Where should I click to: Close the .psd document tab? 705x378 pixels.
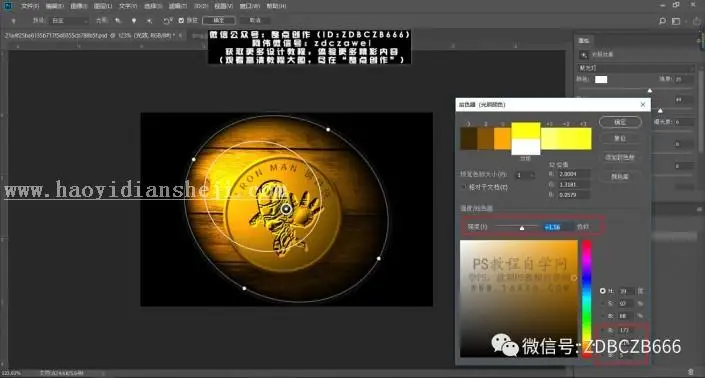coord(181,35)
